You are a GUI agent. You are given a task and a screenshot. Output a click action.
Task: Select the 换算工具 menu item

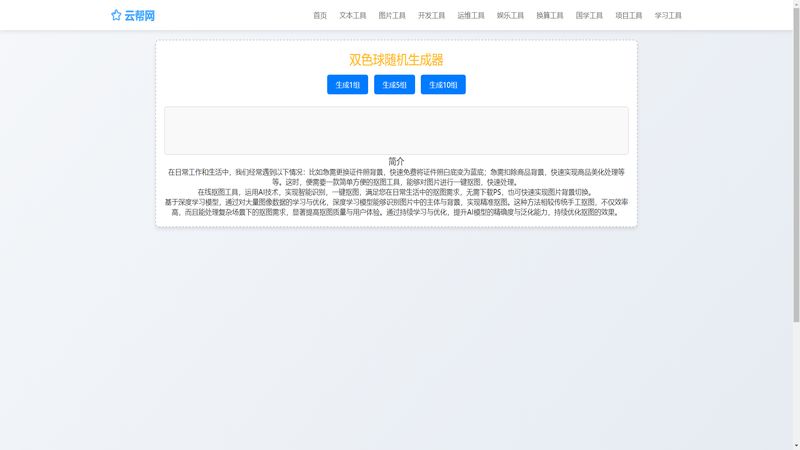point(550,16)
